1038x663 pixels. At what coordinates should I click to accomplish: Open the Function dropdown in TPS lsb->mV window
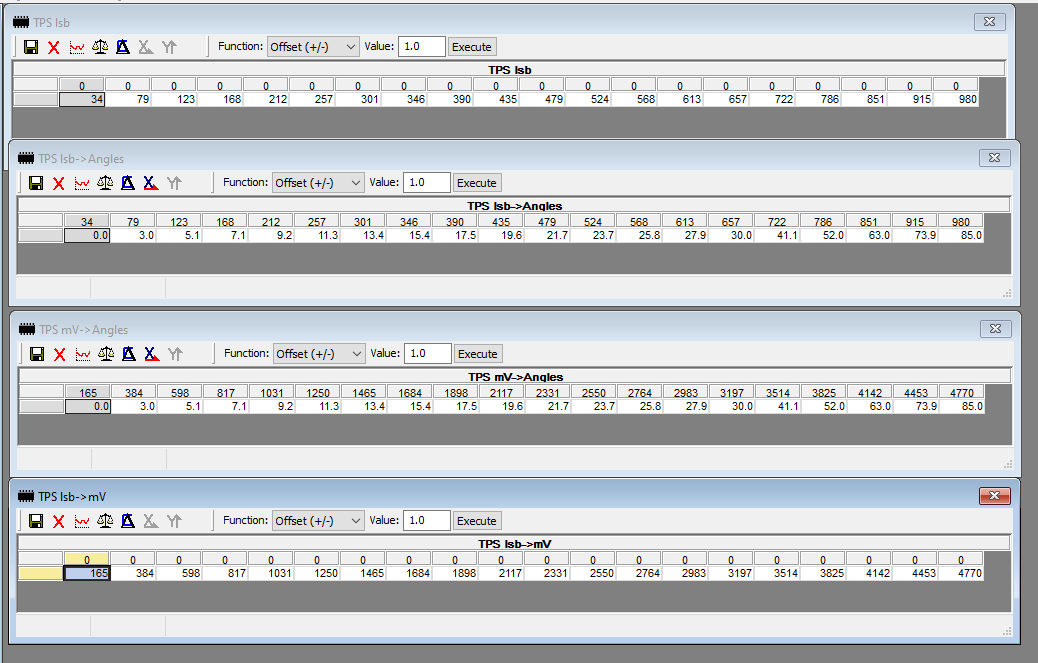319,521
